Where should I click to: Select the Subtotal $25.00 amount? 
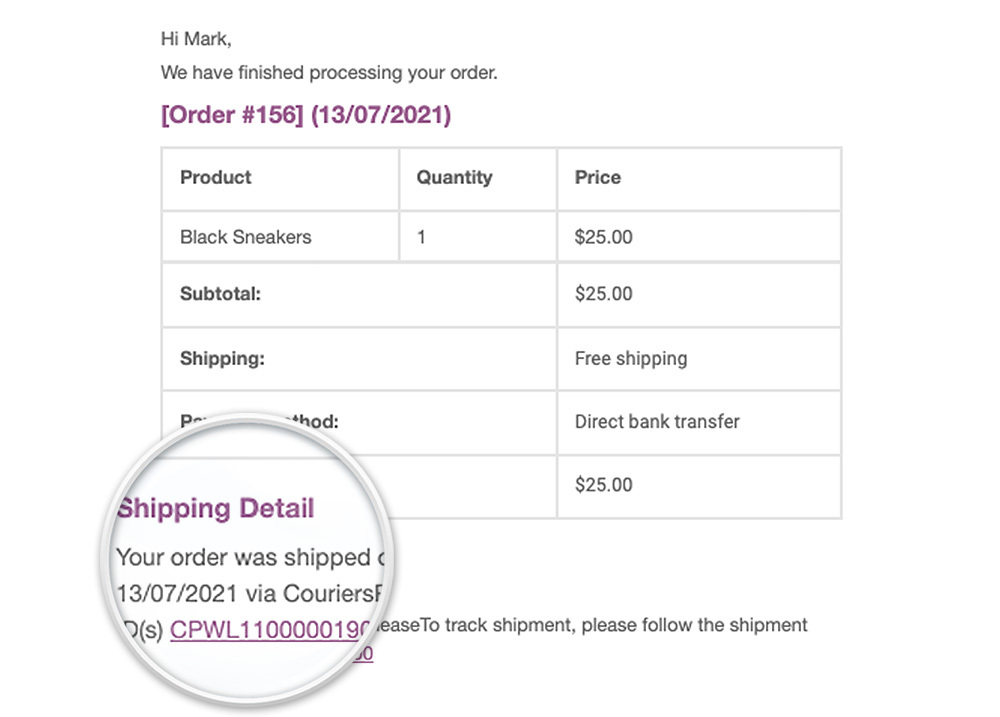tap(604, 294)
